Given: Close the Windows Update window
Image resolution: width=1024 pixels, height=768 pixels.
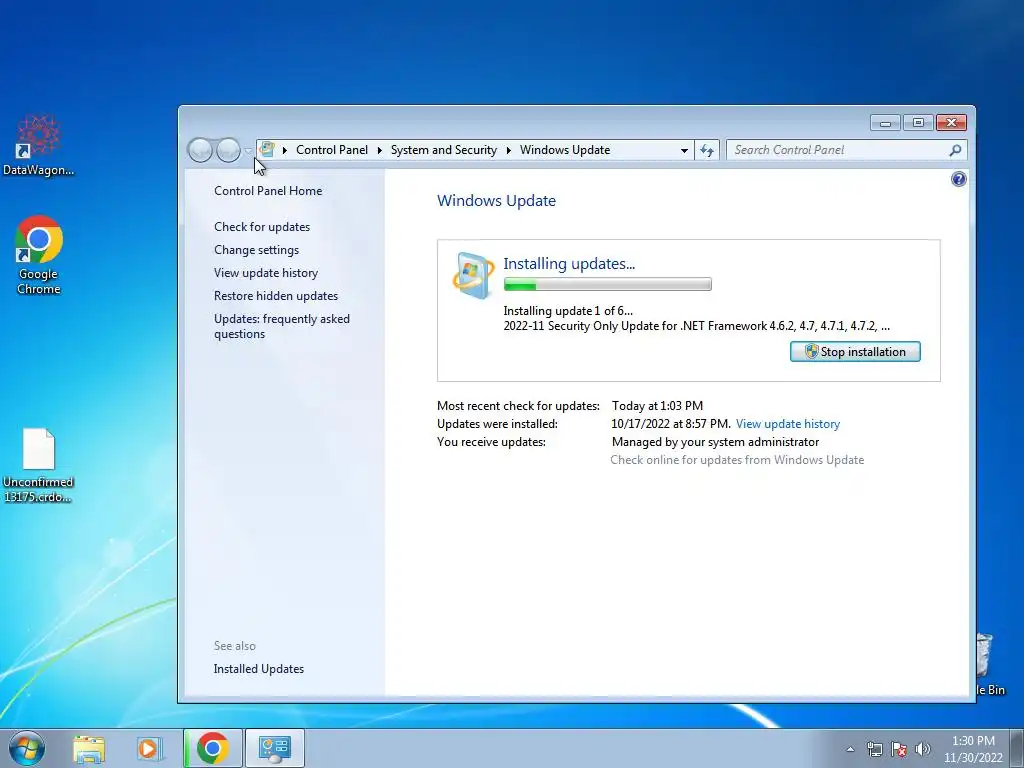Looking at the screenshot, I should click(x=952, y=123).
